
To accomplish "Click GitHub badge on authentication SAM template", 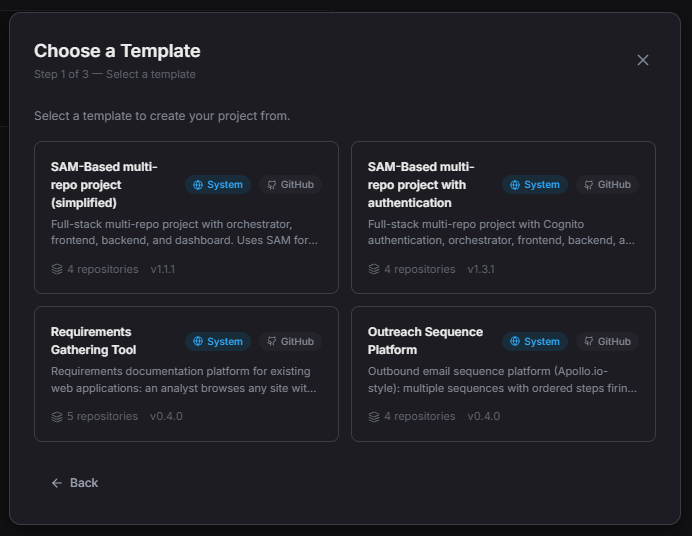I will pos(607,185).
